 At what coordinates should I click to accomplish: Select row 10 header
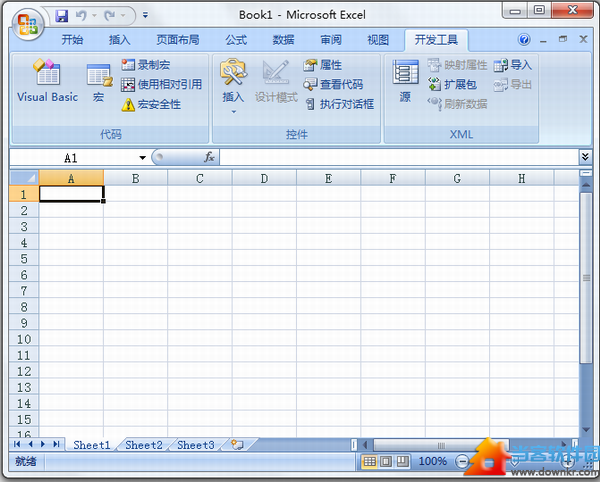pos(24,339)
